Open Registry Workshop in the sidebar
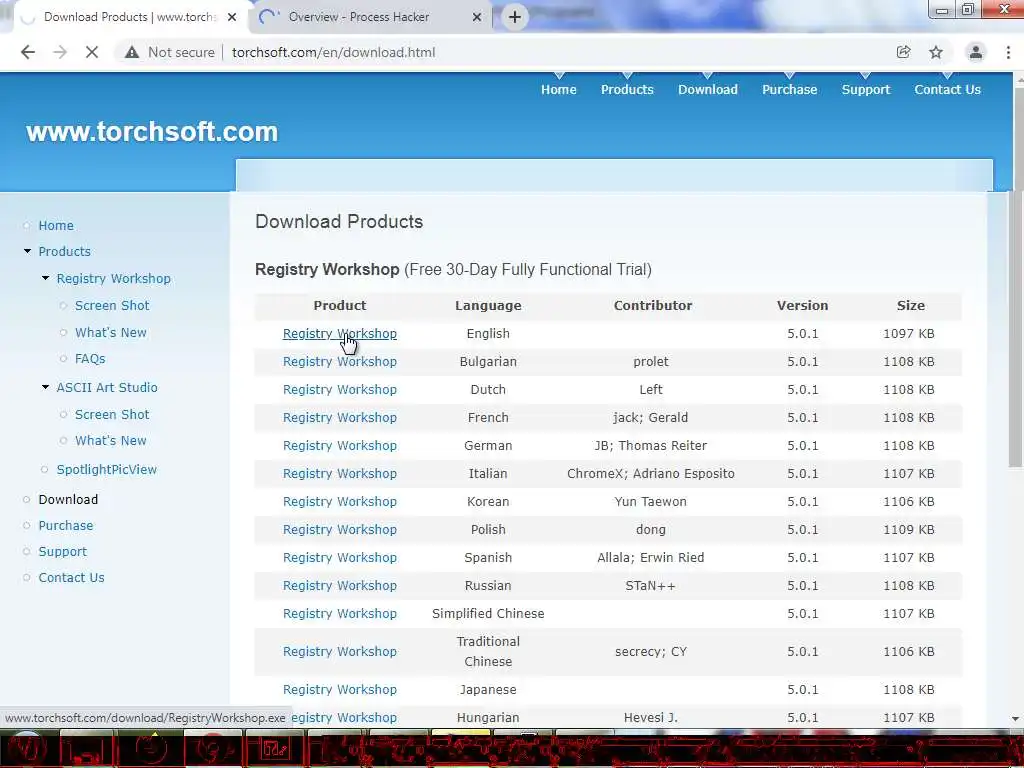1024x768 pixels. point(114,279)
